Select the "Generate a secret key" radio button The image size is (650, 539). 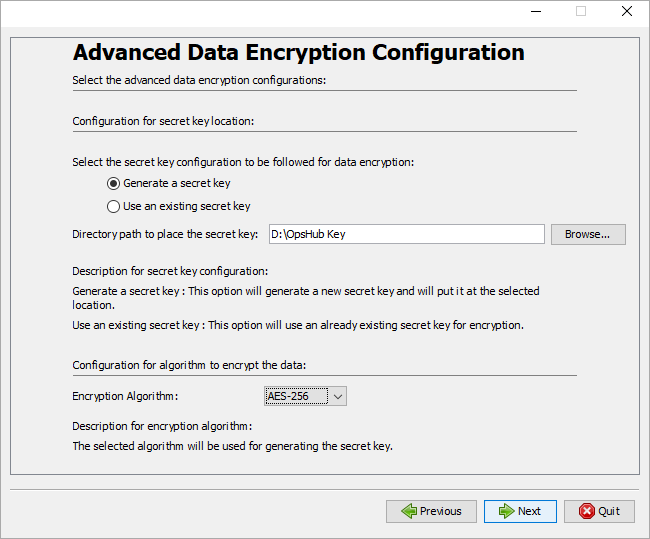point(114,184)
